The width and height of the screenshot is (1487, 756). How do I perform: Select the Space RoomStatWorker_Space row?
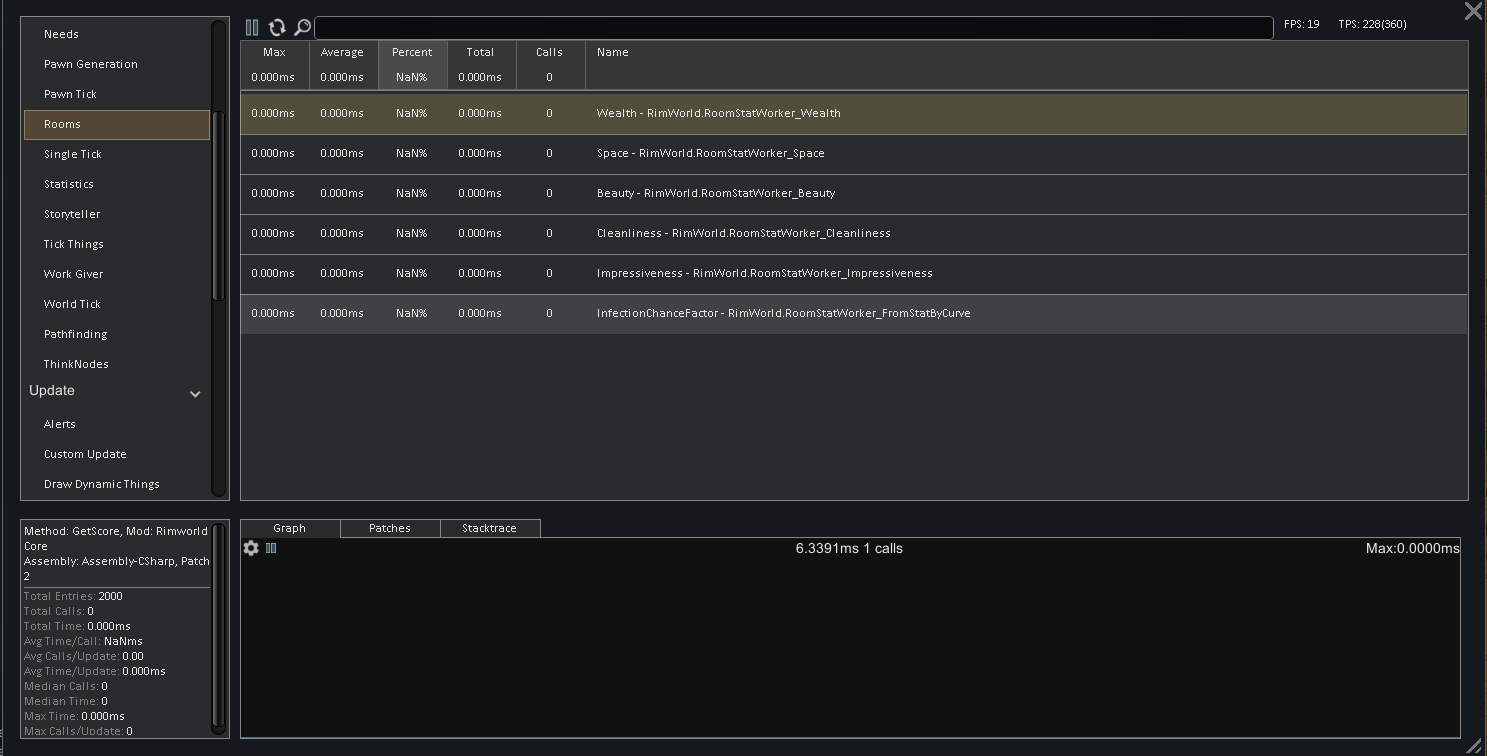854,154
